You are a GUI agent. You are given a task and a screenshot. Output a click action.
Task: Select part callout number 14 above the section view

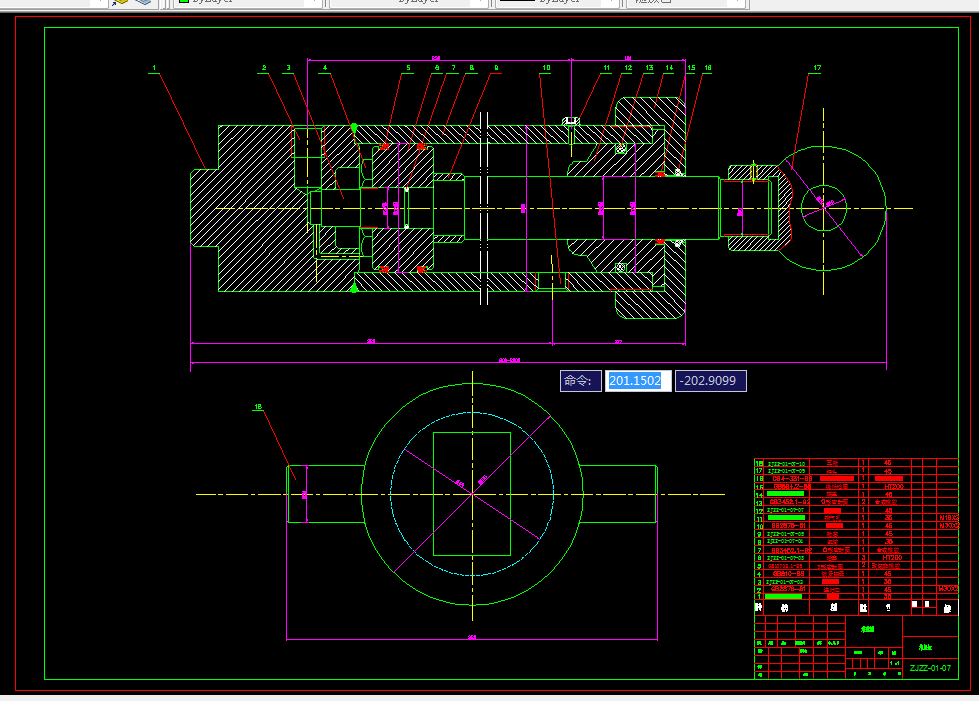[669, 67]
